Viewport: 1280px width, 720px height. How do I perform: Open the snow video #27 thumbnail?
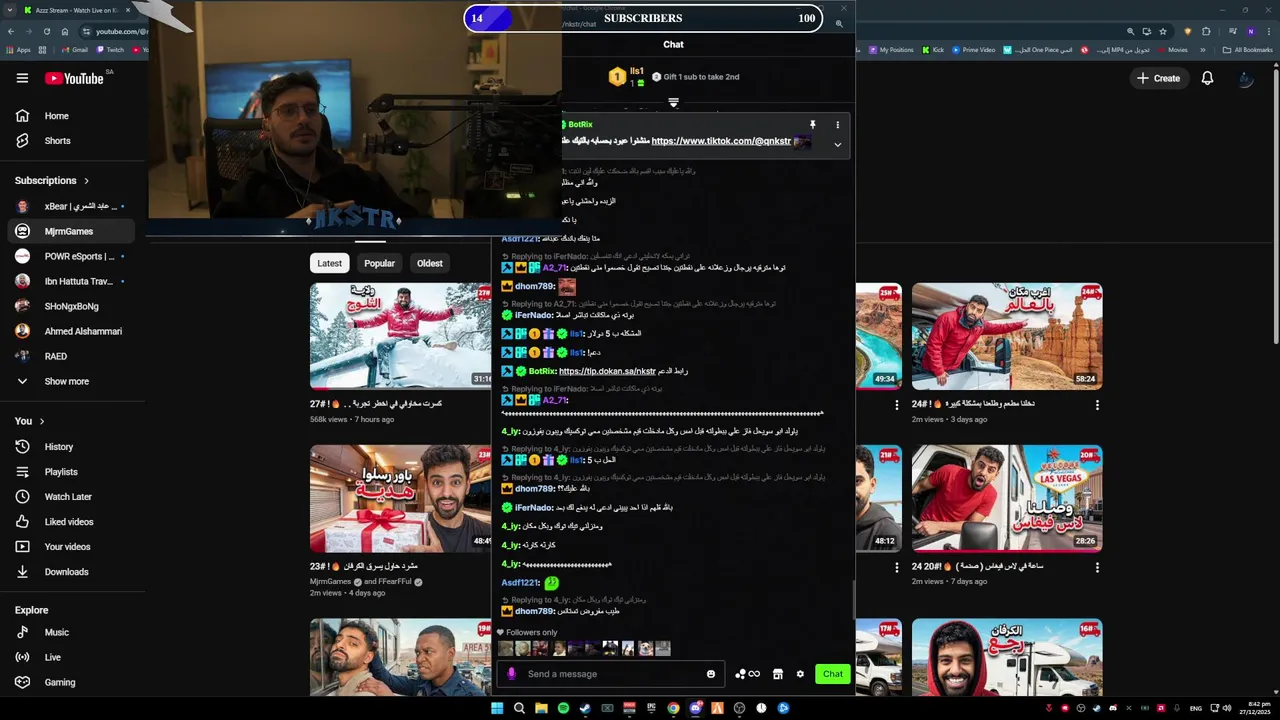(x=400, y=336)
